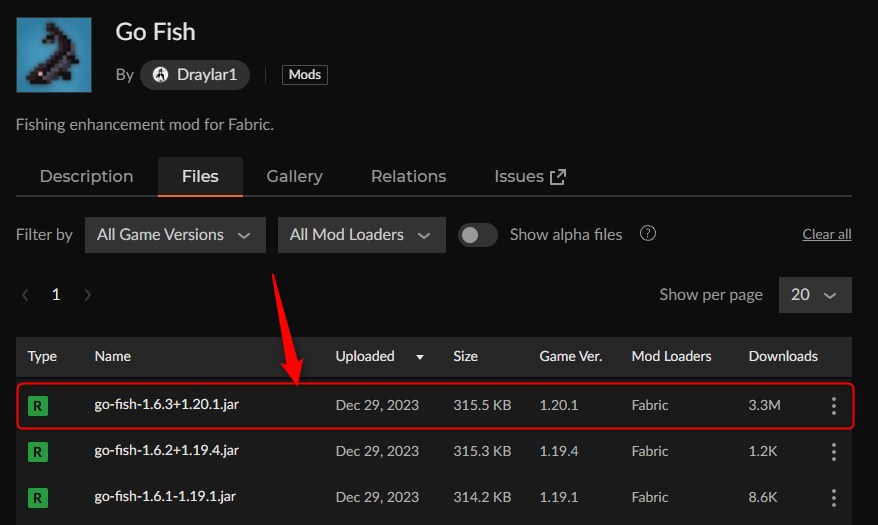Go to the previous page arrow

(x=25, y=295)
